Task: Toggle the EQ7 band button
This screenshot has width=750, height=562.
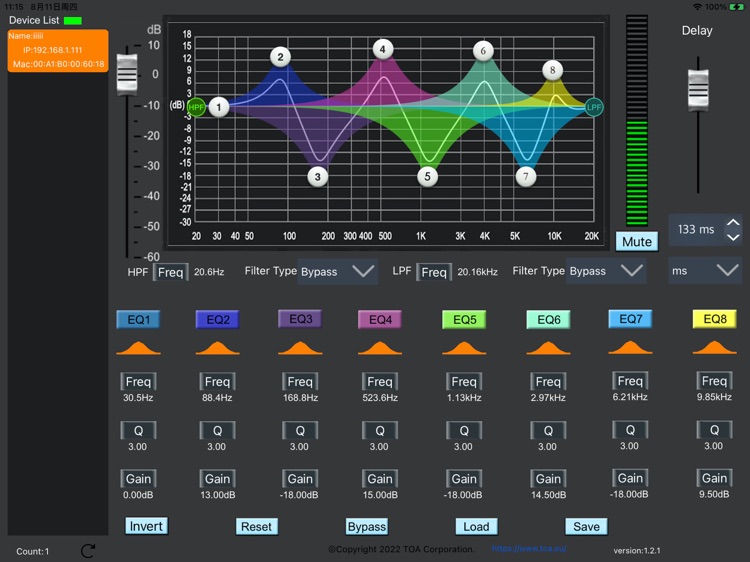Action: pyautogui.click(x=630, y=319)
